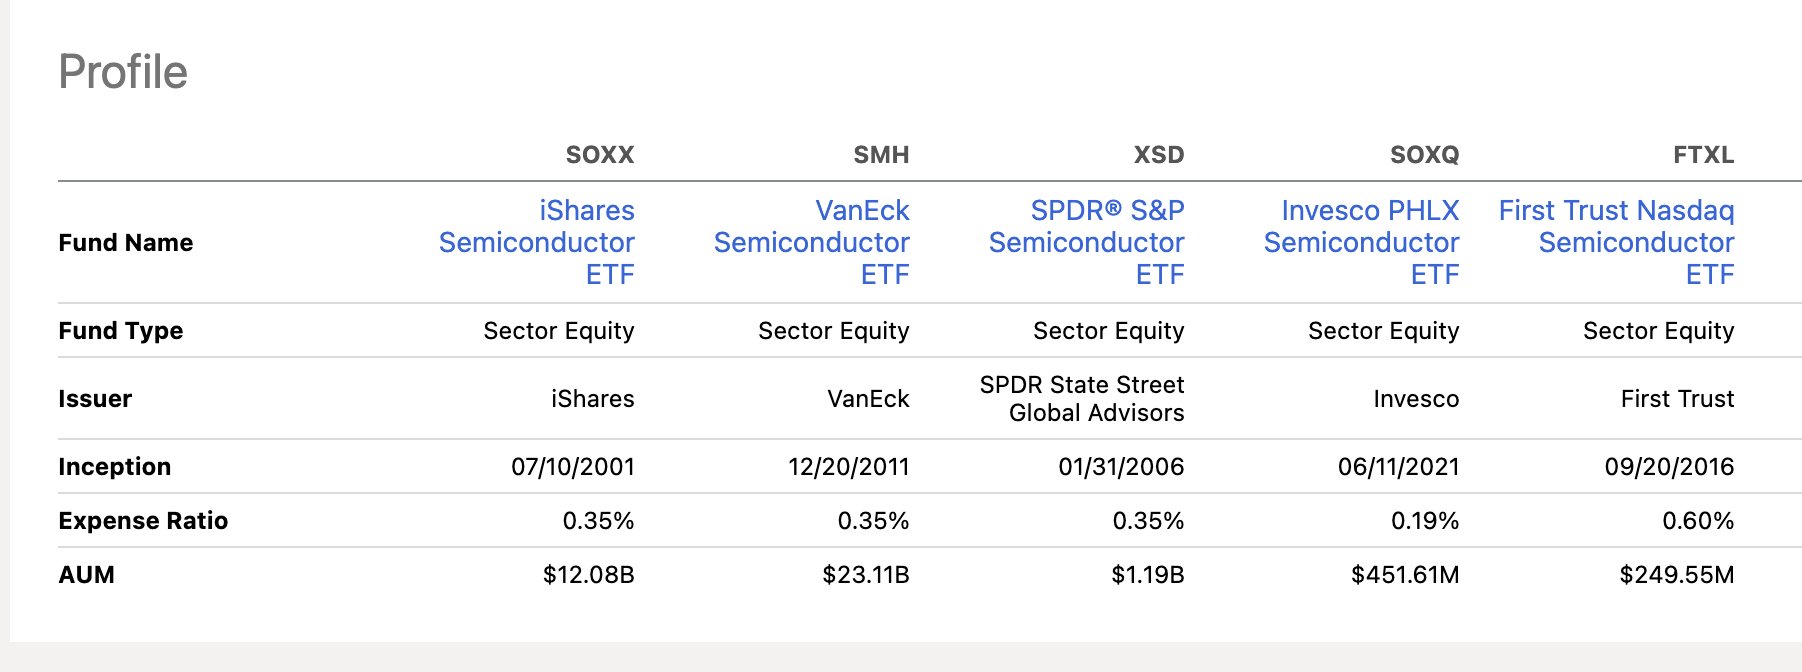
Task: Select the Fund Type row label
Action: 121,331
